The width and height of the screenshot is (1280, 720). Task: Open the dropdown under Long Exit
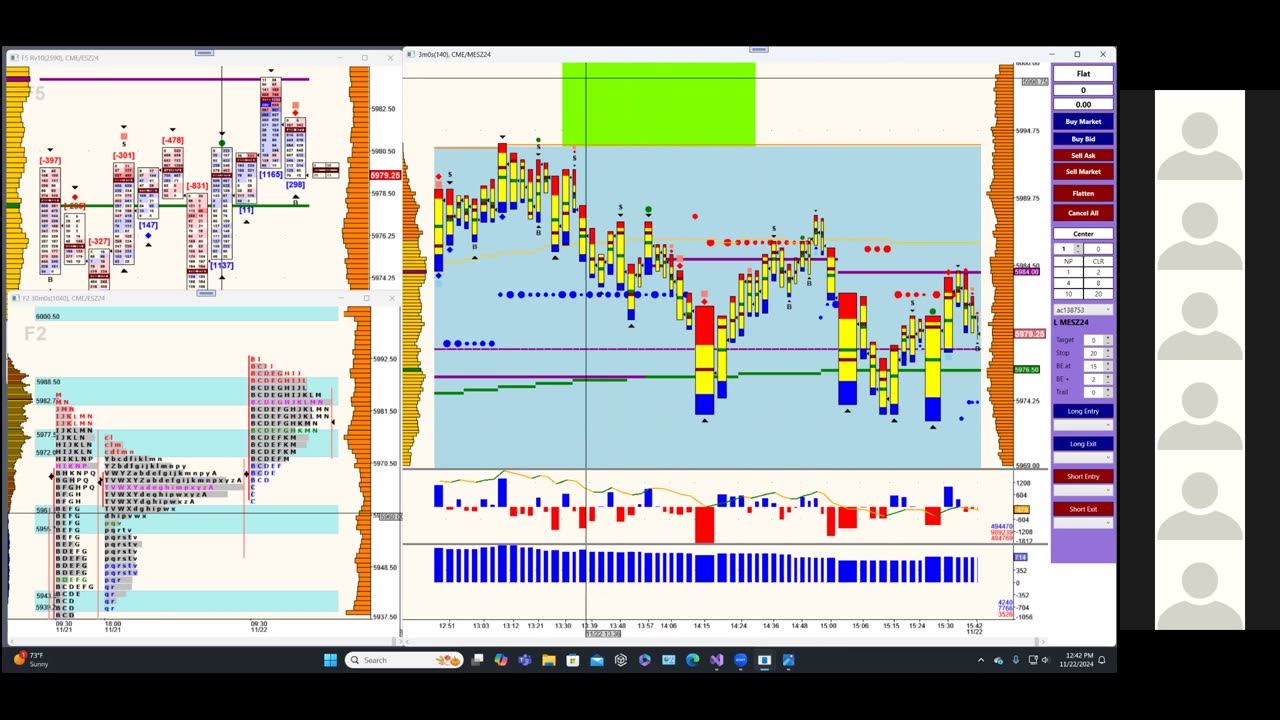(x=1083, y=458)
